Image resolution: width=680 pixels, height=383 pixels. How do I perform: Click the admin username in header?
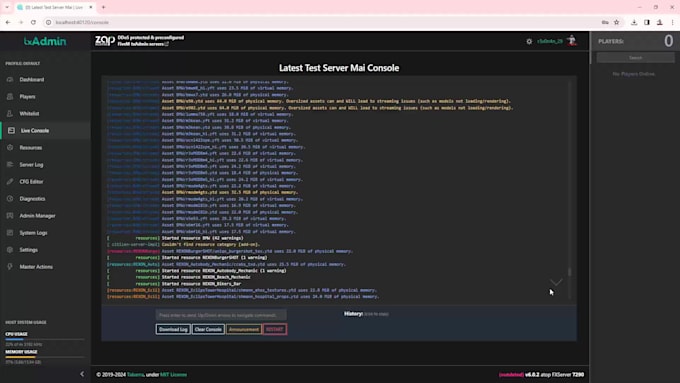[x=550, y=41]
